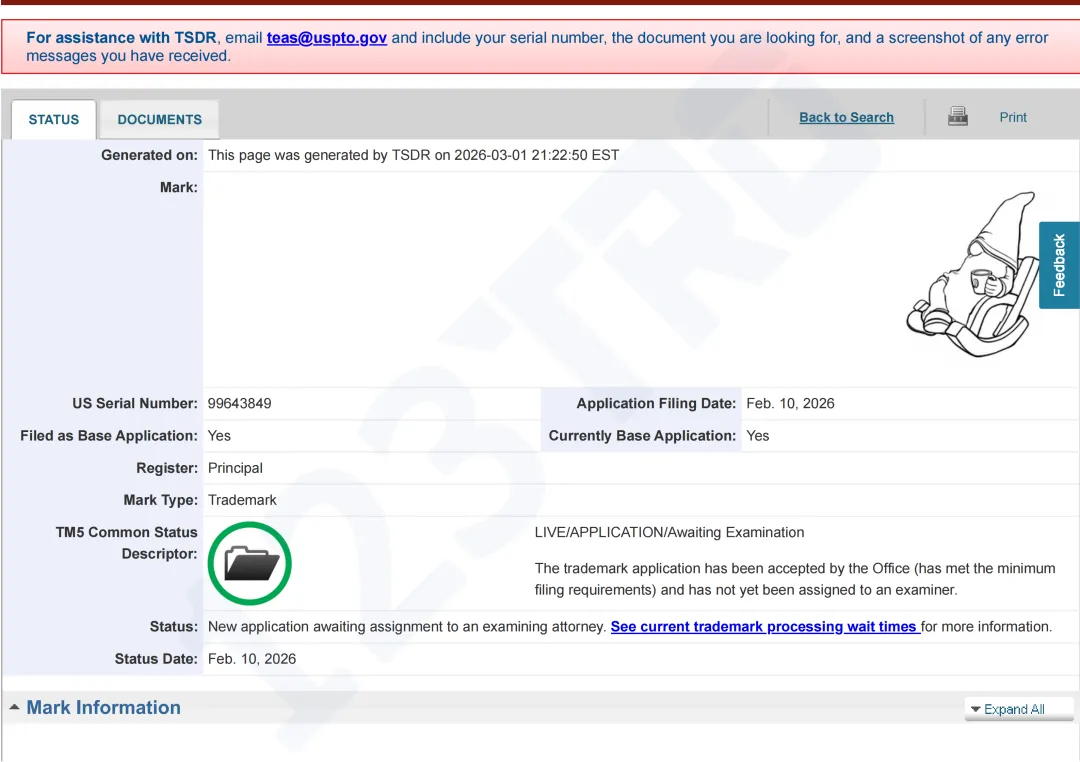This screenshot has height=762, width=1080.
Task: Click the Register value Principal
Action: click(x=235, y=468)
